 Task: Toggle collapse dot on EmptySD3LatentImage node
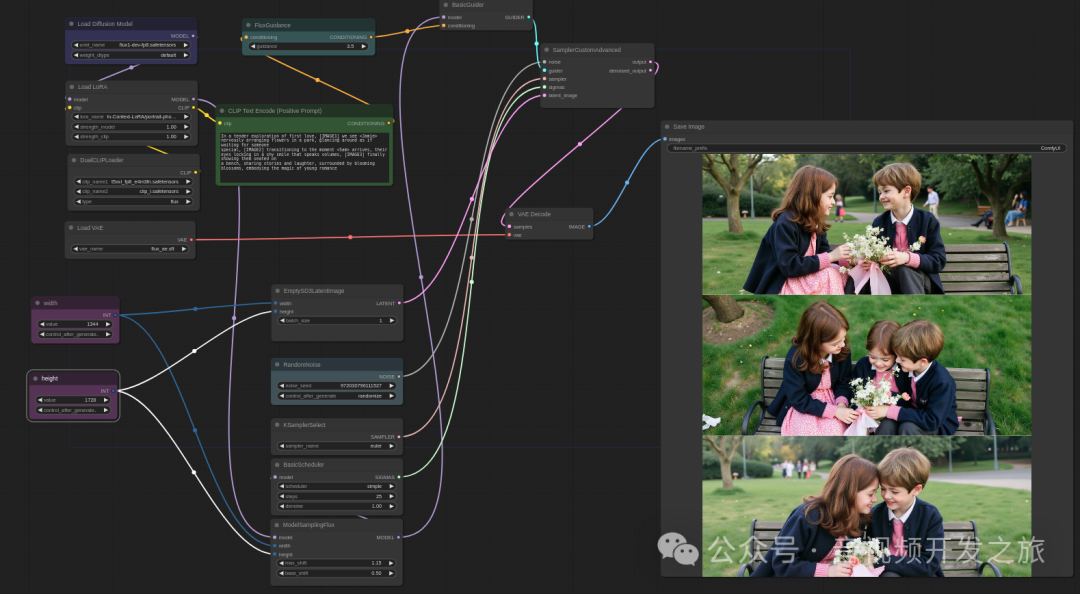[x=278, y=291]
